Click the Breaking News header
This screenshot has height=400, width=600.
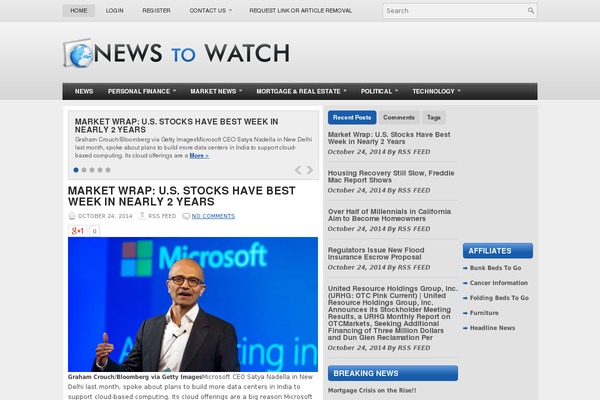[393, 373]
